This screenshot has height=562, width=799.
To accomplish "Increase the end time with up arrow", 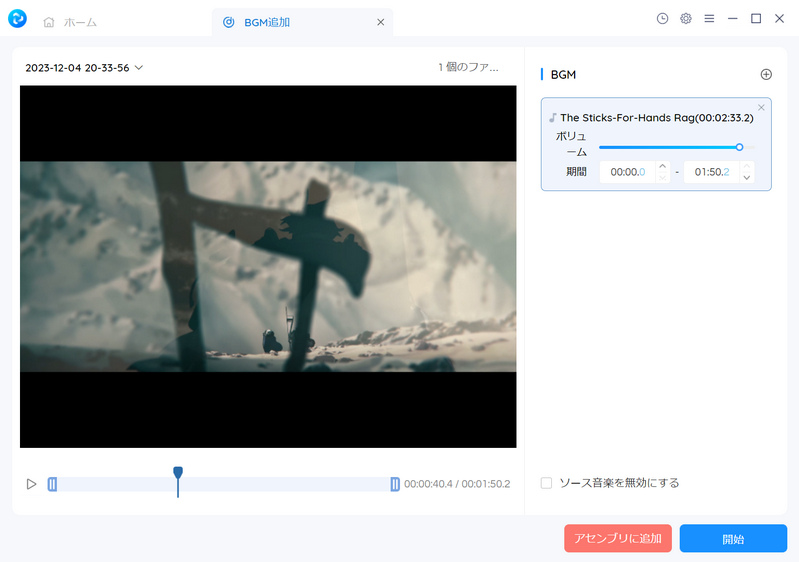I will click(x=747, y=166).
